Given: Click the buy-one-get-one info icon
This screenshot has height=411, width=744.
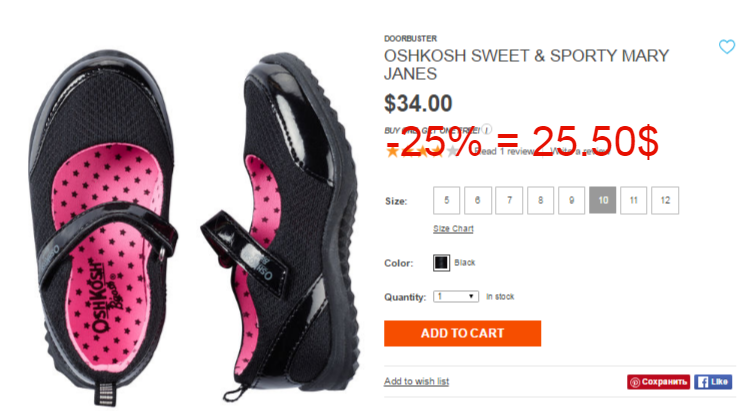Looking at the screenshot, I should coord(486,129).
